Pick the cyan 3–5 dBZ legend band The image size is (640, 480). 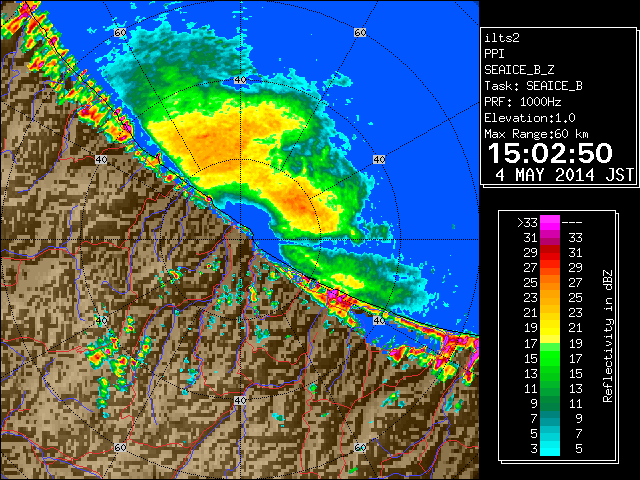[x=550, y=449]
